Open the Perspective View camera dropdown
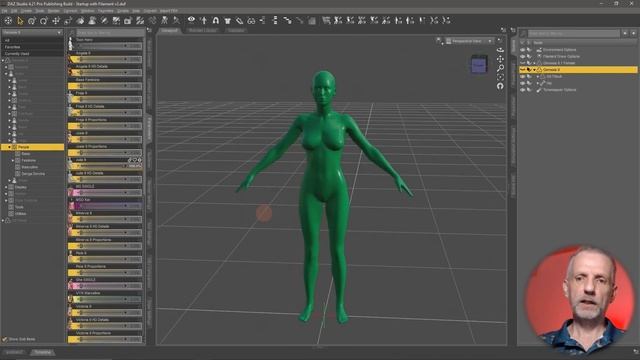 tap(469, 41)
